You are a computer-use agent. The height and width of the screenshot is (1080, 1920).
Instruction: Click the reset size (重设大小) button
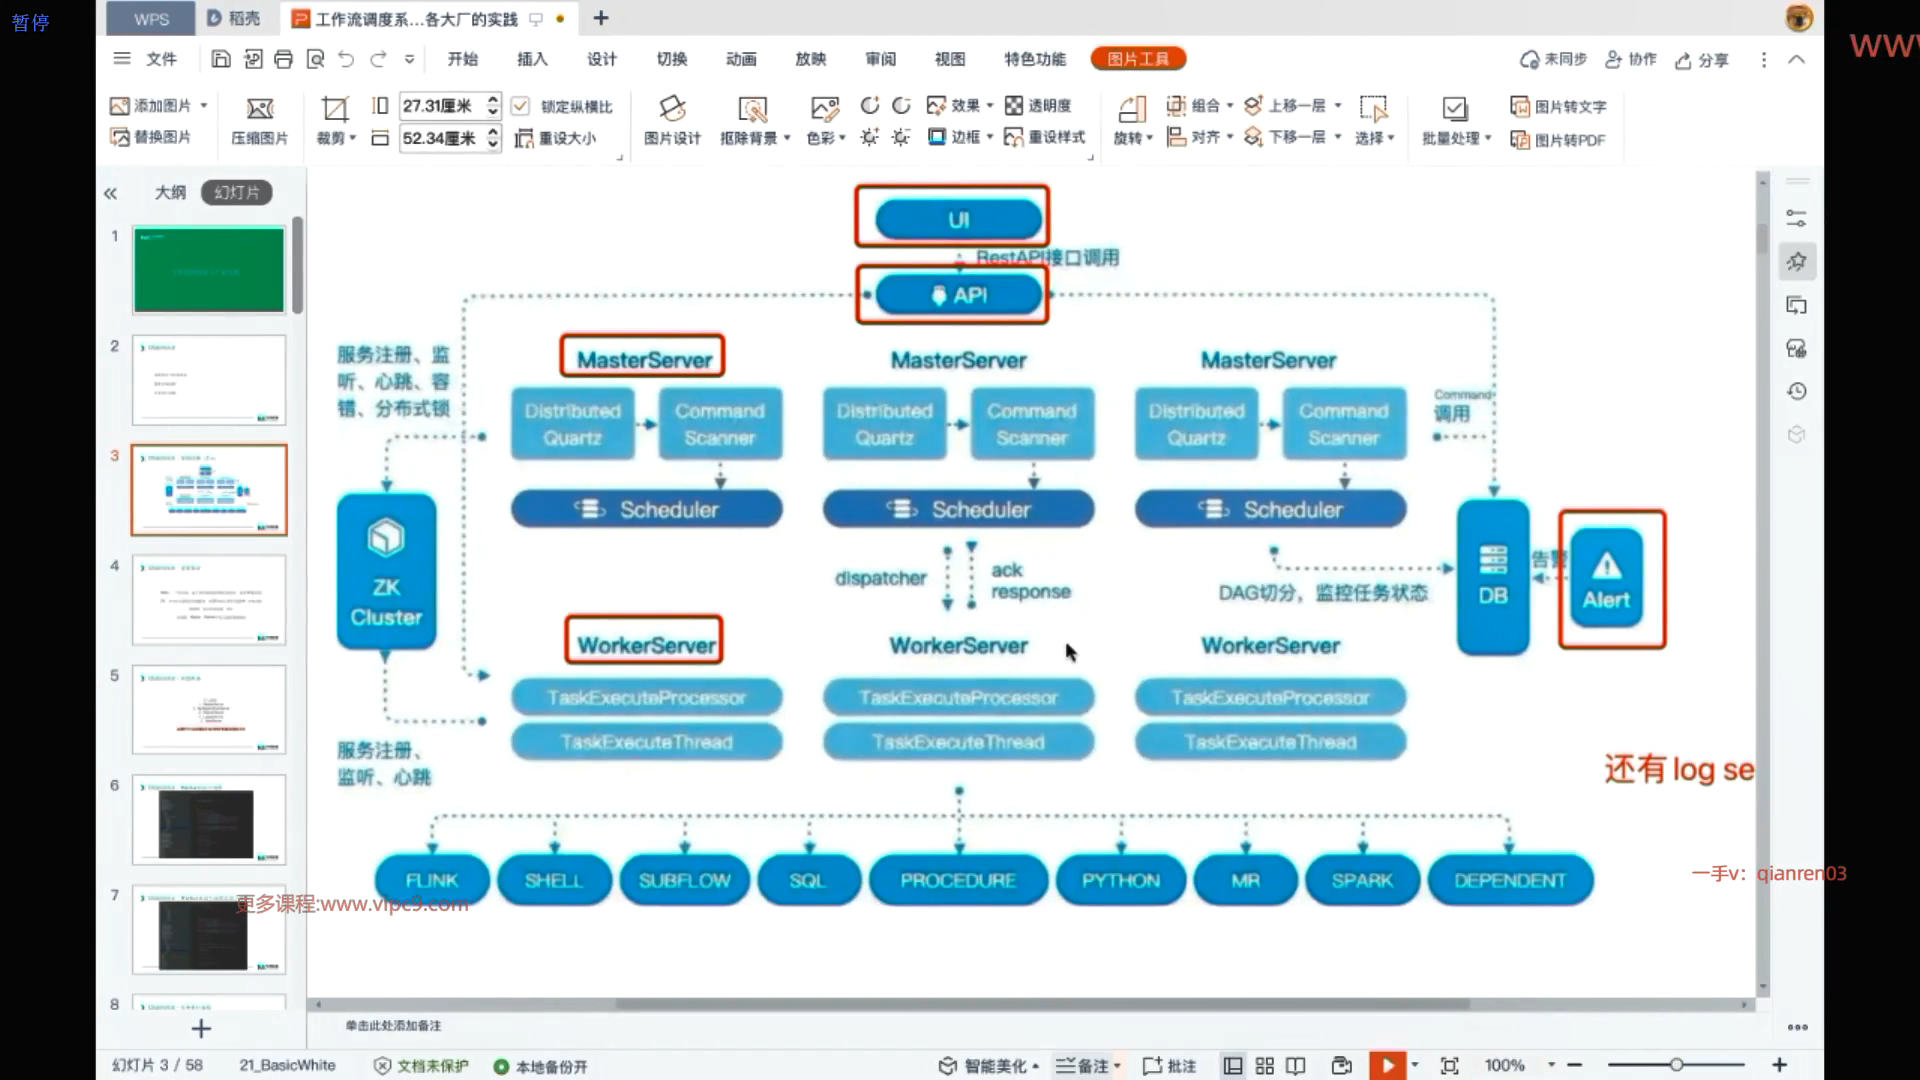(556, 138)
